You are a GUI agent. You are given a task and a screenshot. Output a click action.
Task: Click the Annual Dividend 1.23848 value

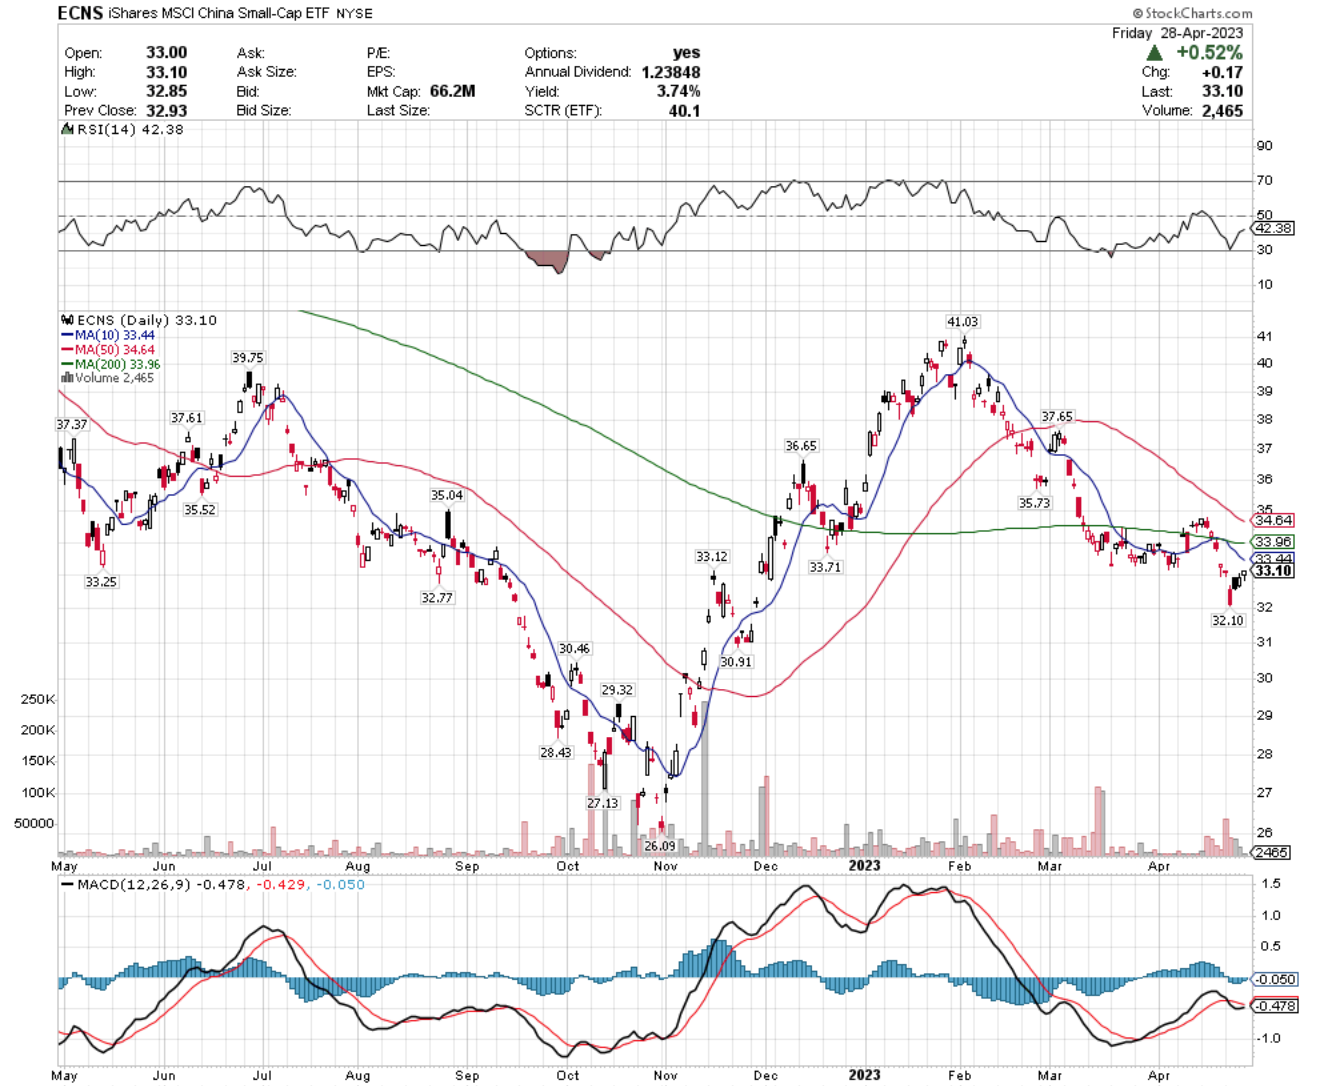pos(671,72)
